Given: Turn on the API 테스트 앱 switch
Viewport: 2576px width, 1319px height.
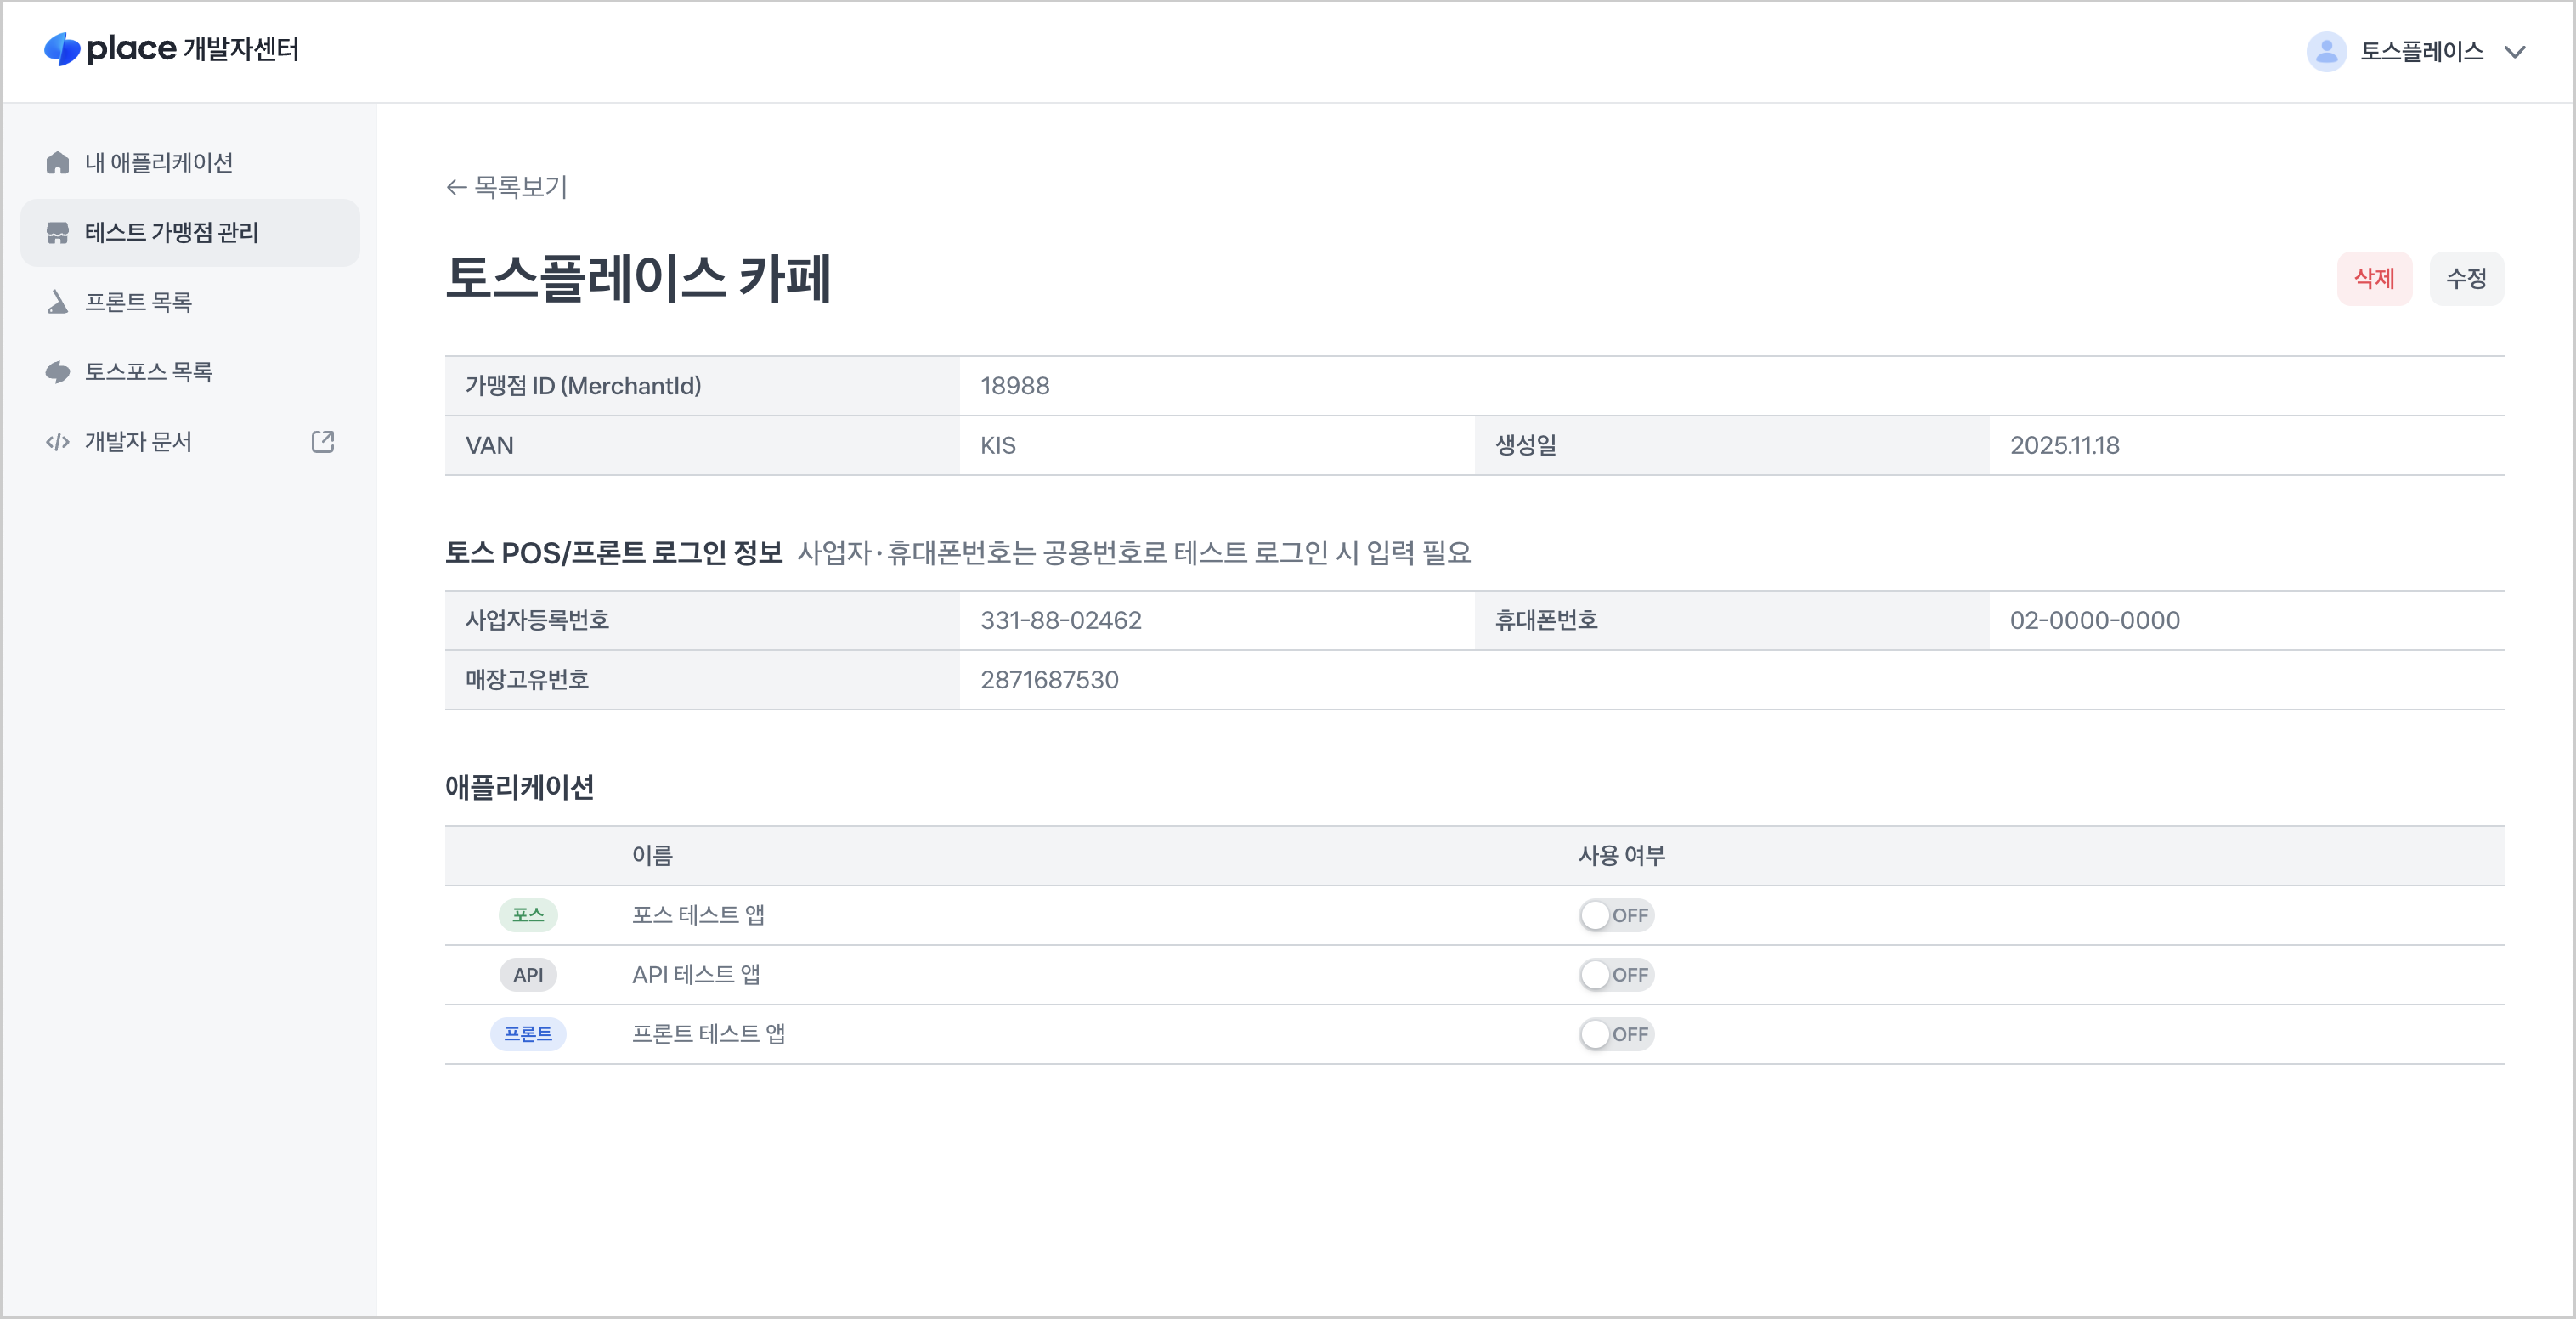Looking at the screenshot, I should point(1616,974).
